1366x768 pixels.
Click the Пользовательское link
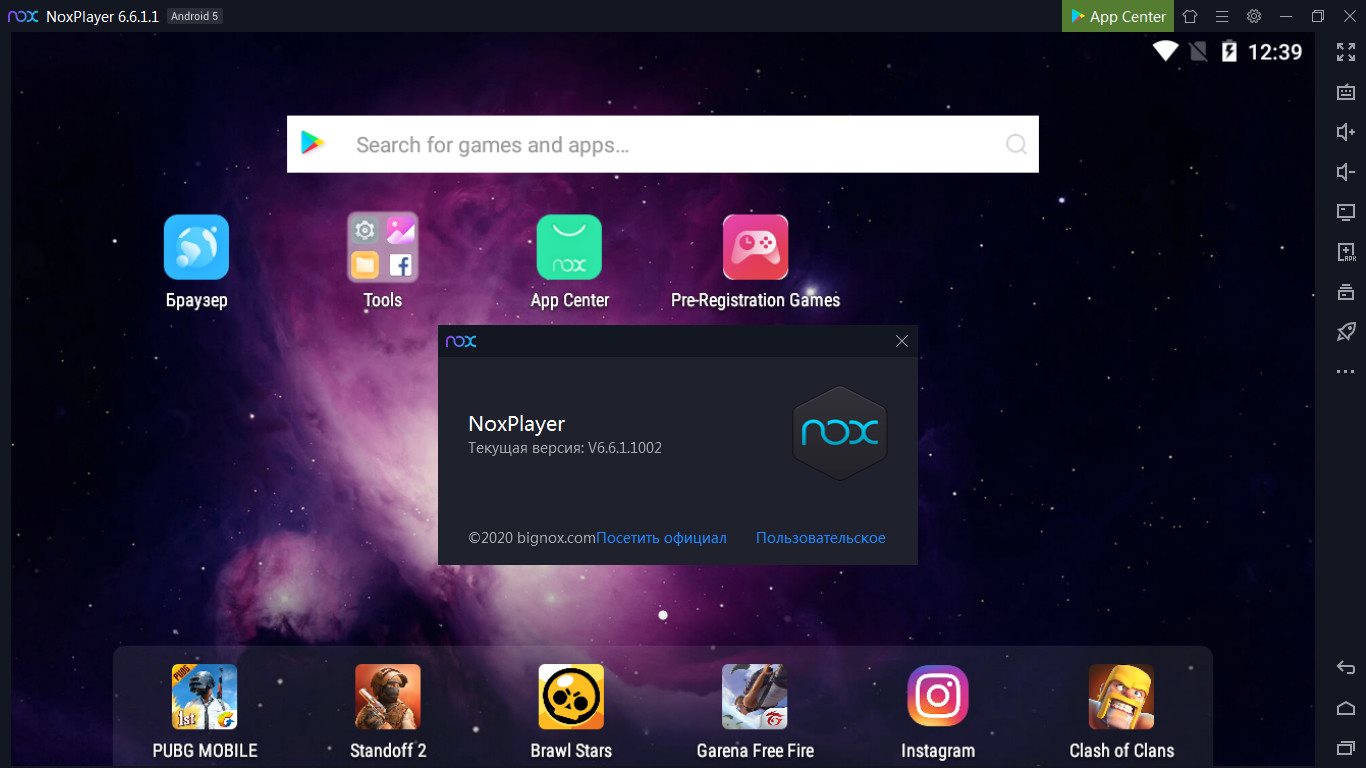click(820, 538)
